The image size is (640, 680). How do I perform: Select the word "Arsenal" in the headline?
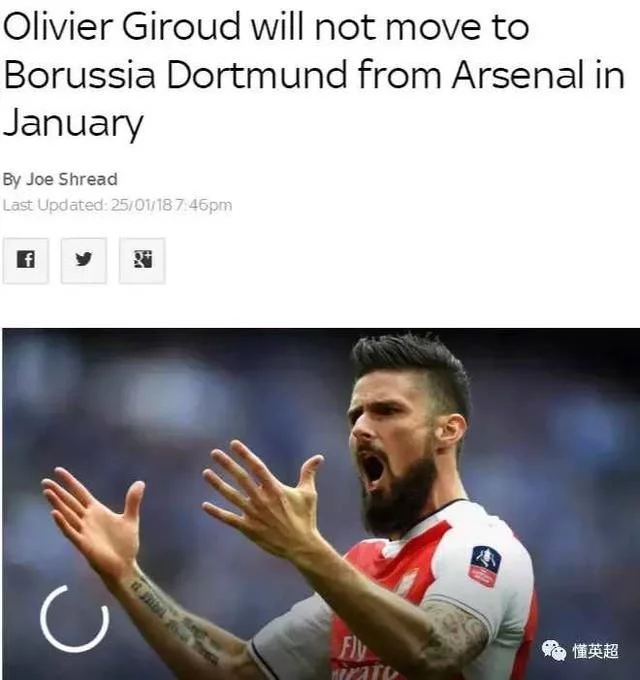pos(517,75)
